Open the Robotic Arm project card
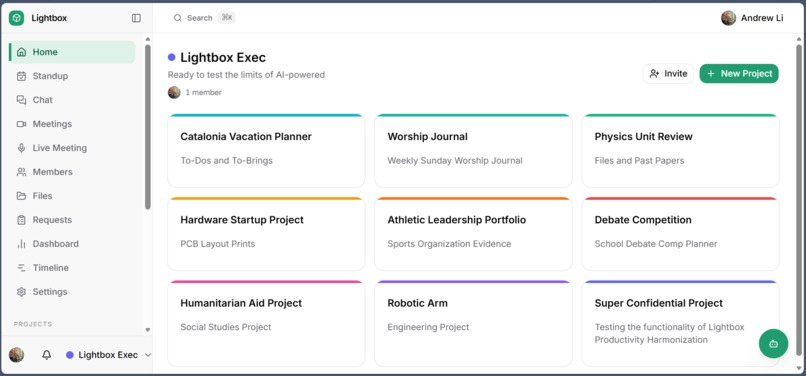This screenshot has width=806, height=376. (x=473, y=323)
